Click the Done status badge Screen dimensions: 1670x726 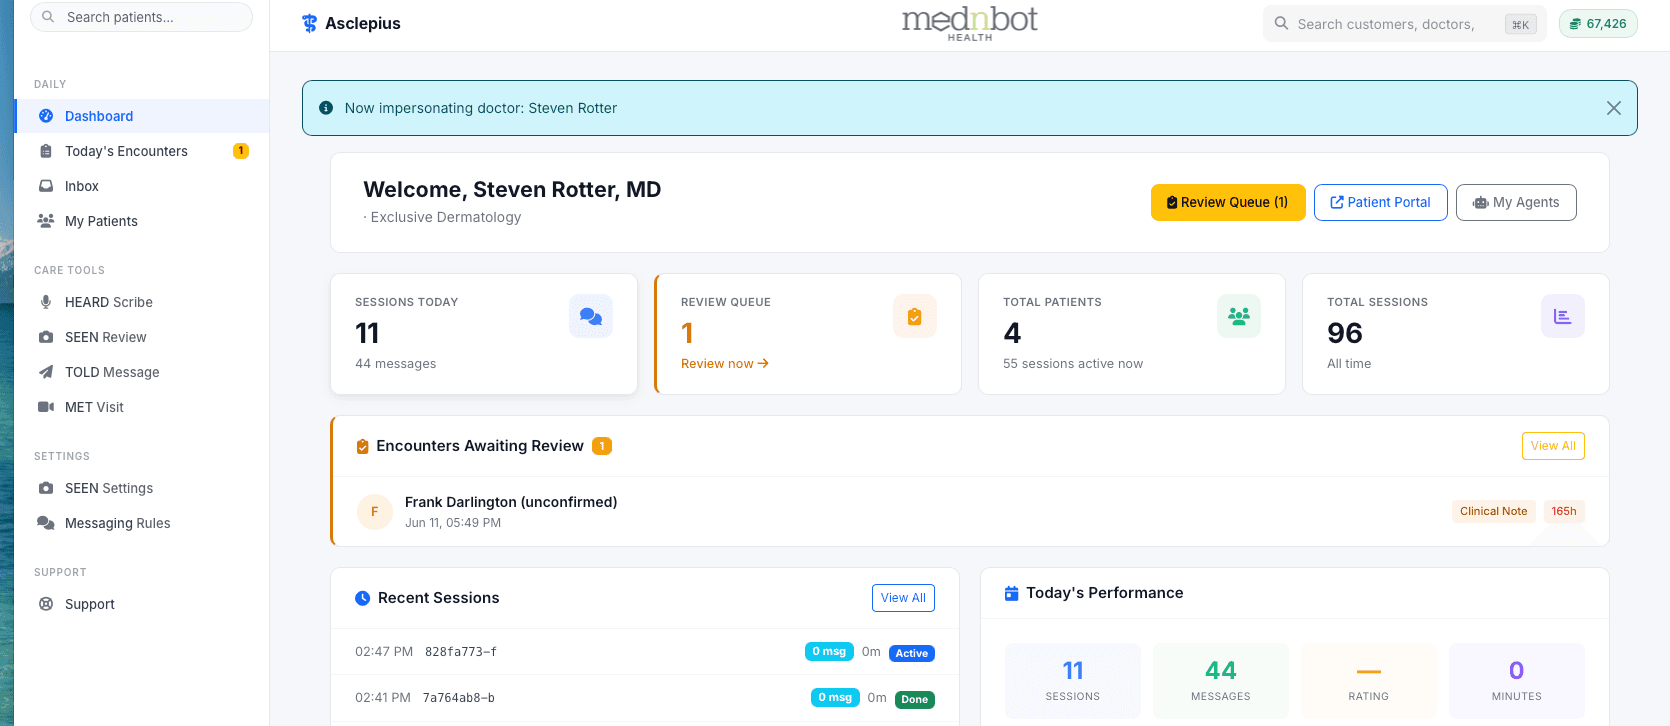click(914, 699)
